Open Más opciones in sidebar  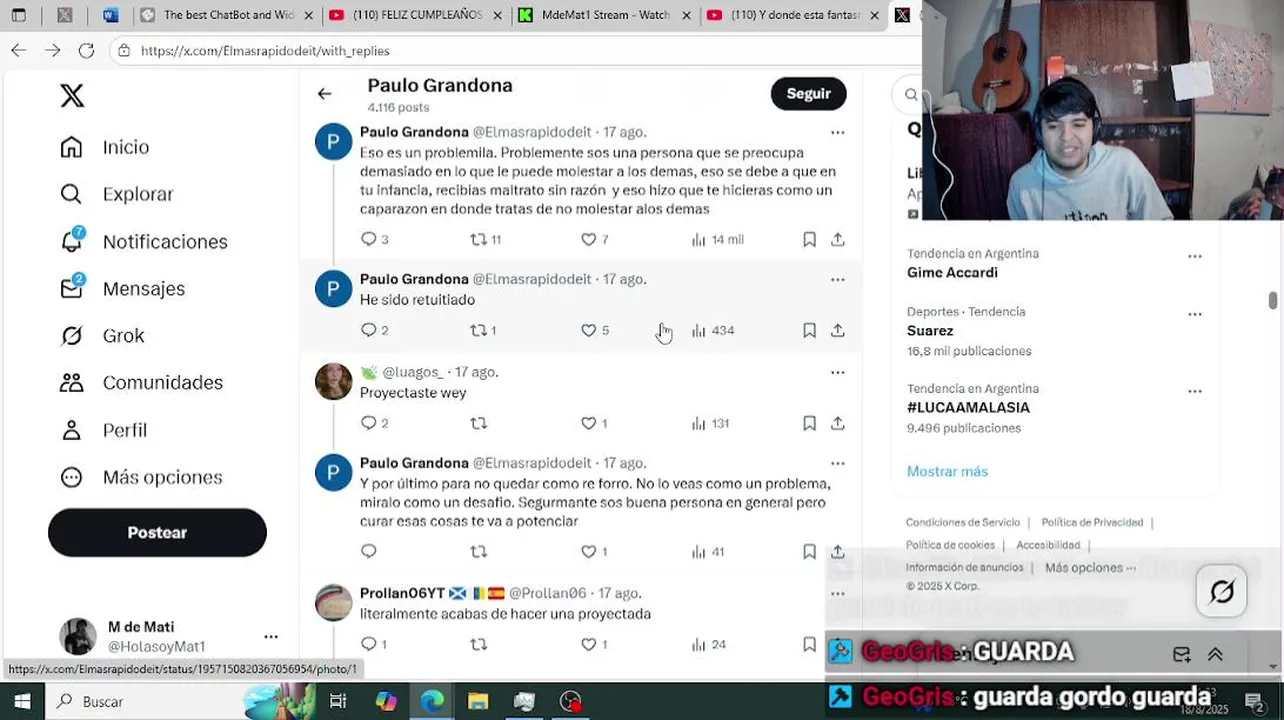point(141,477)
